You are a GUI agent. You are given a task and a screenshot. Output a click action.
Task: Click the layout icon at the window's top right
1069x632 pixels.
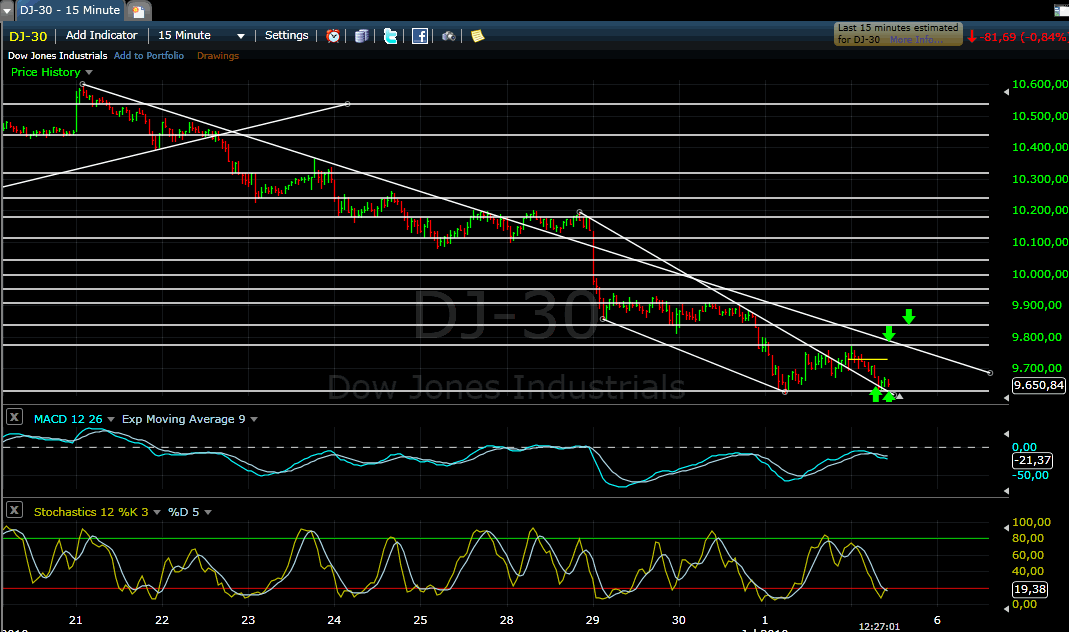pyautogui.click(x=1062, y=10)
